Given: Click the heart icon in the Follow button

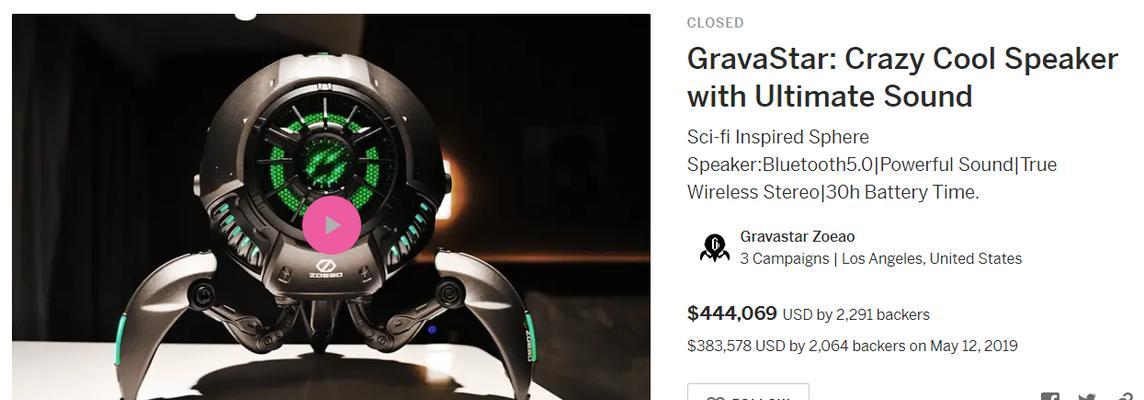Looking at the screenshot, I should click(712, 398).
